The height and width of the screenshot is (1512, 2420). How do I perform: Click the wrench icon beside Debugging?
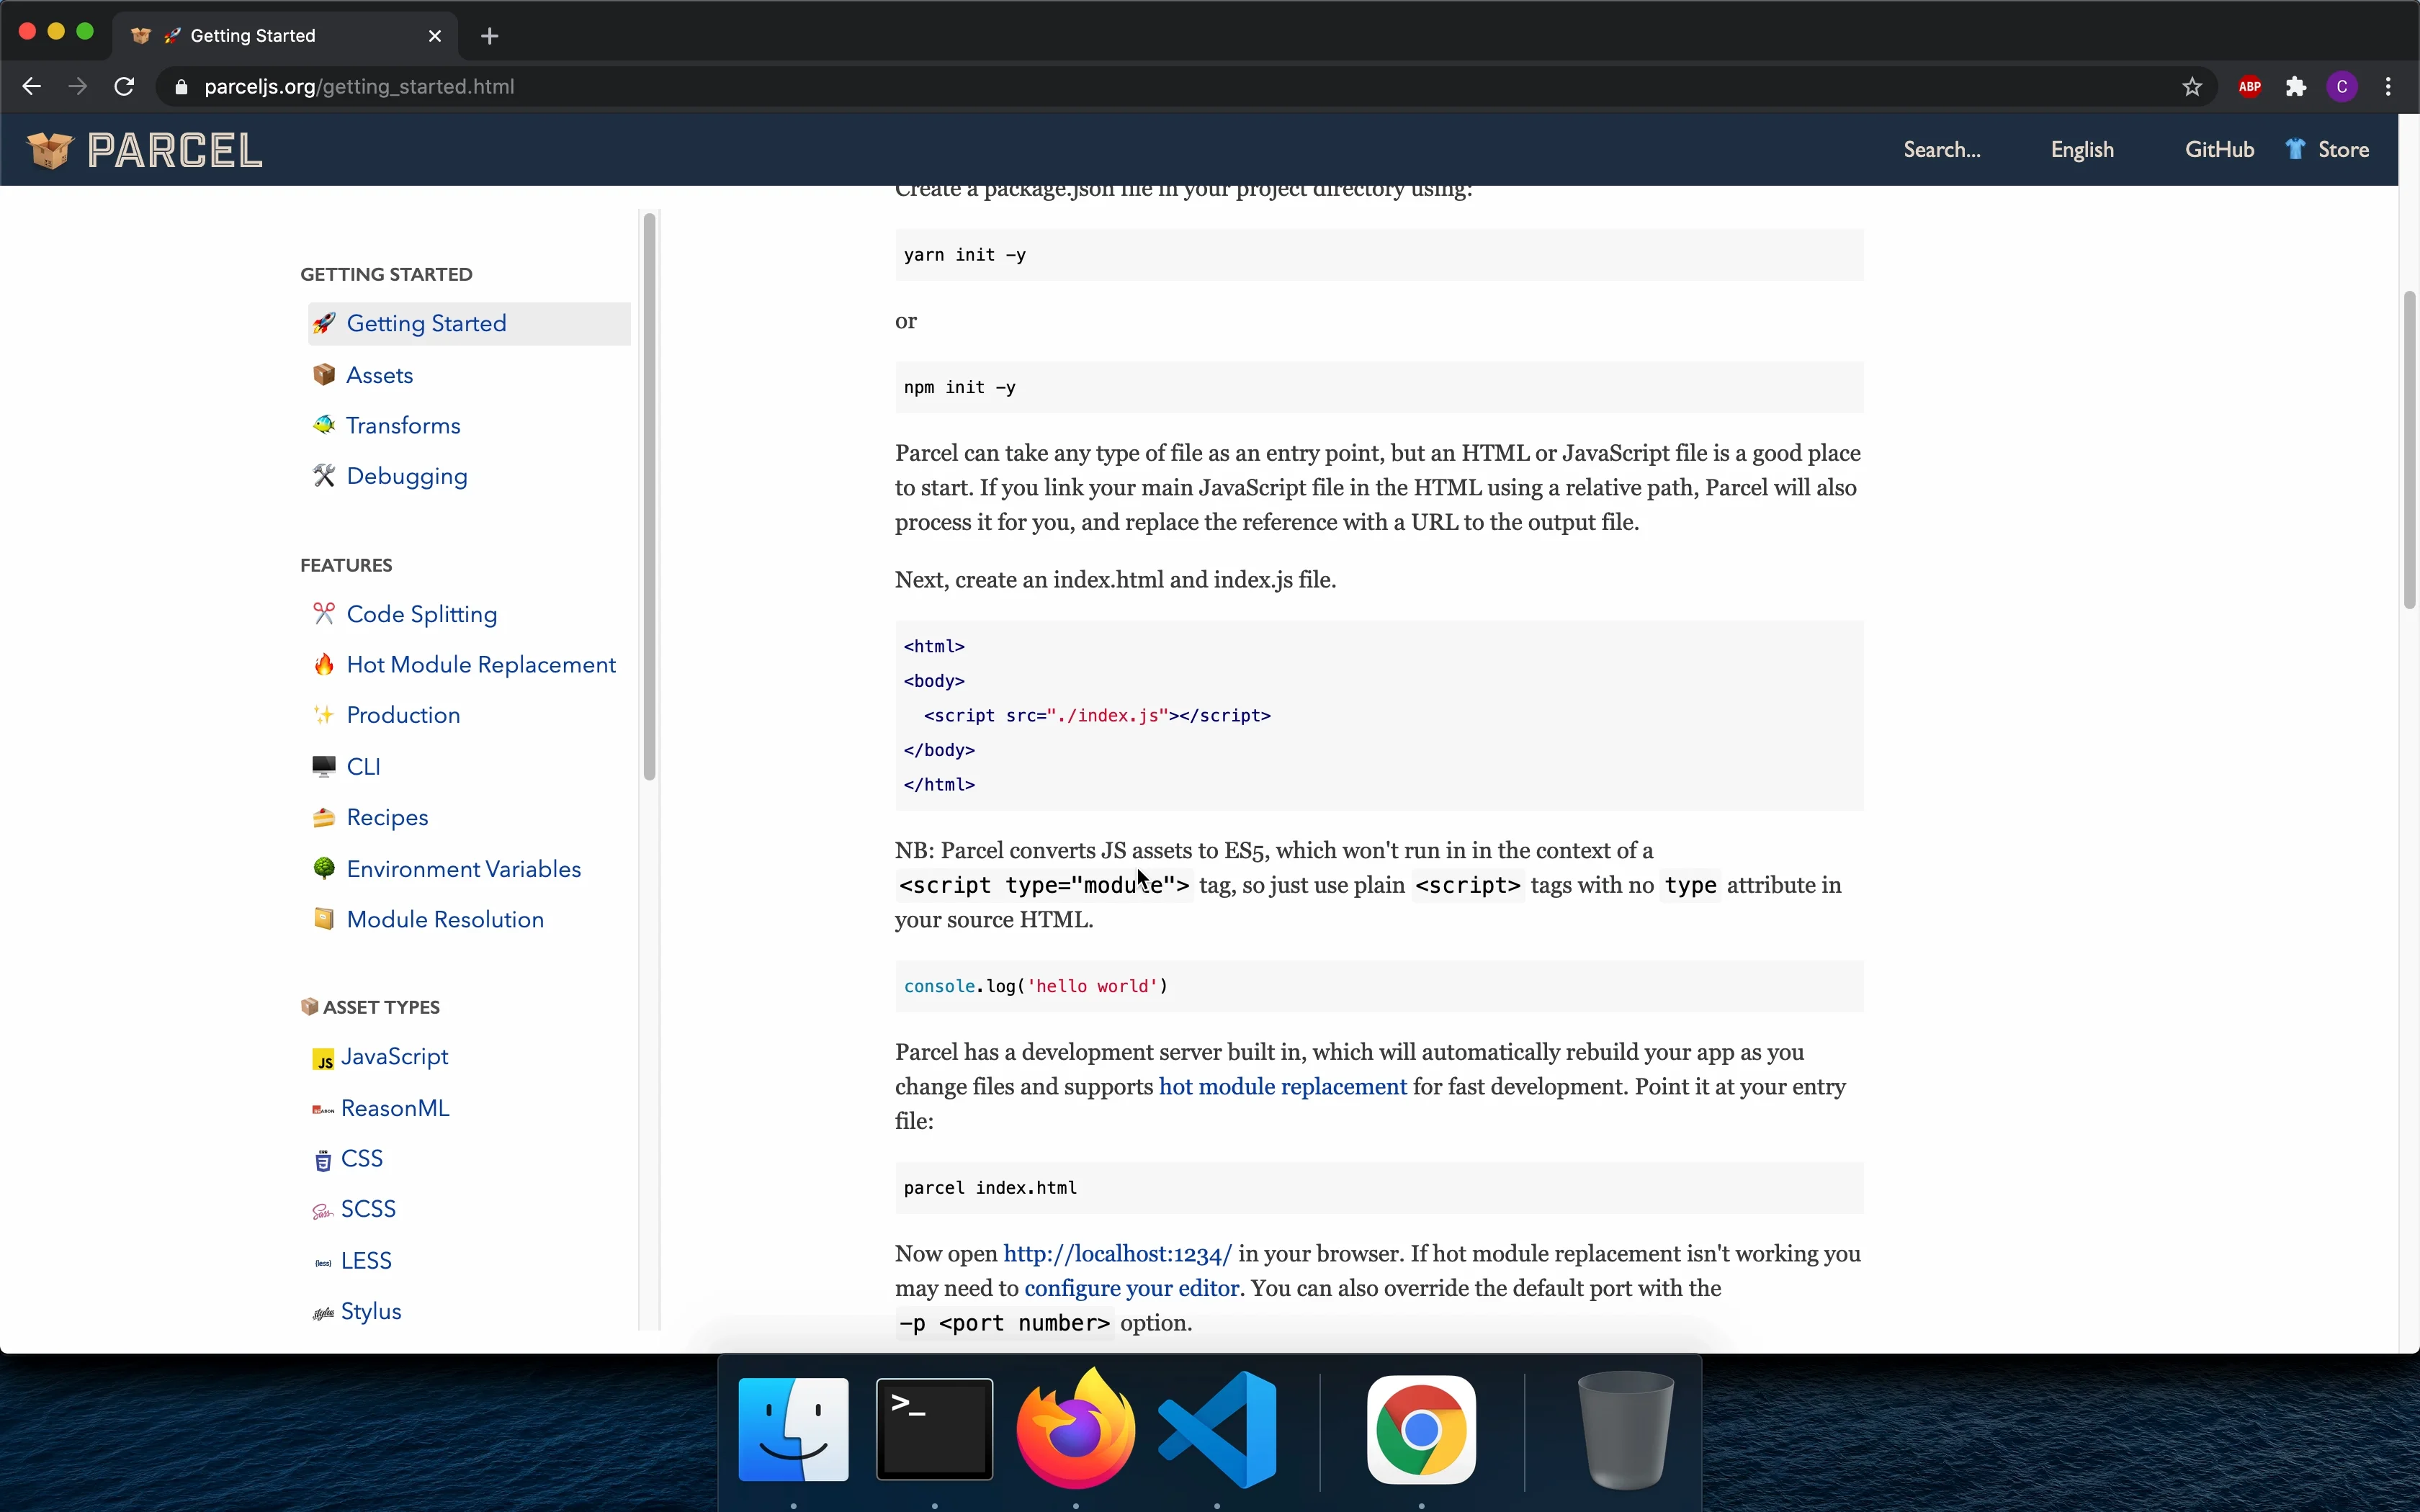coord(324,475)
